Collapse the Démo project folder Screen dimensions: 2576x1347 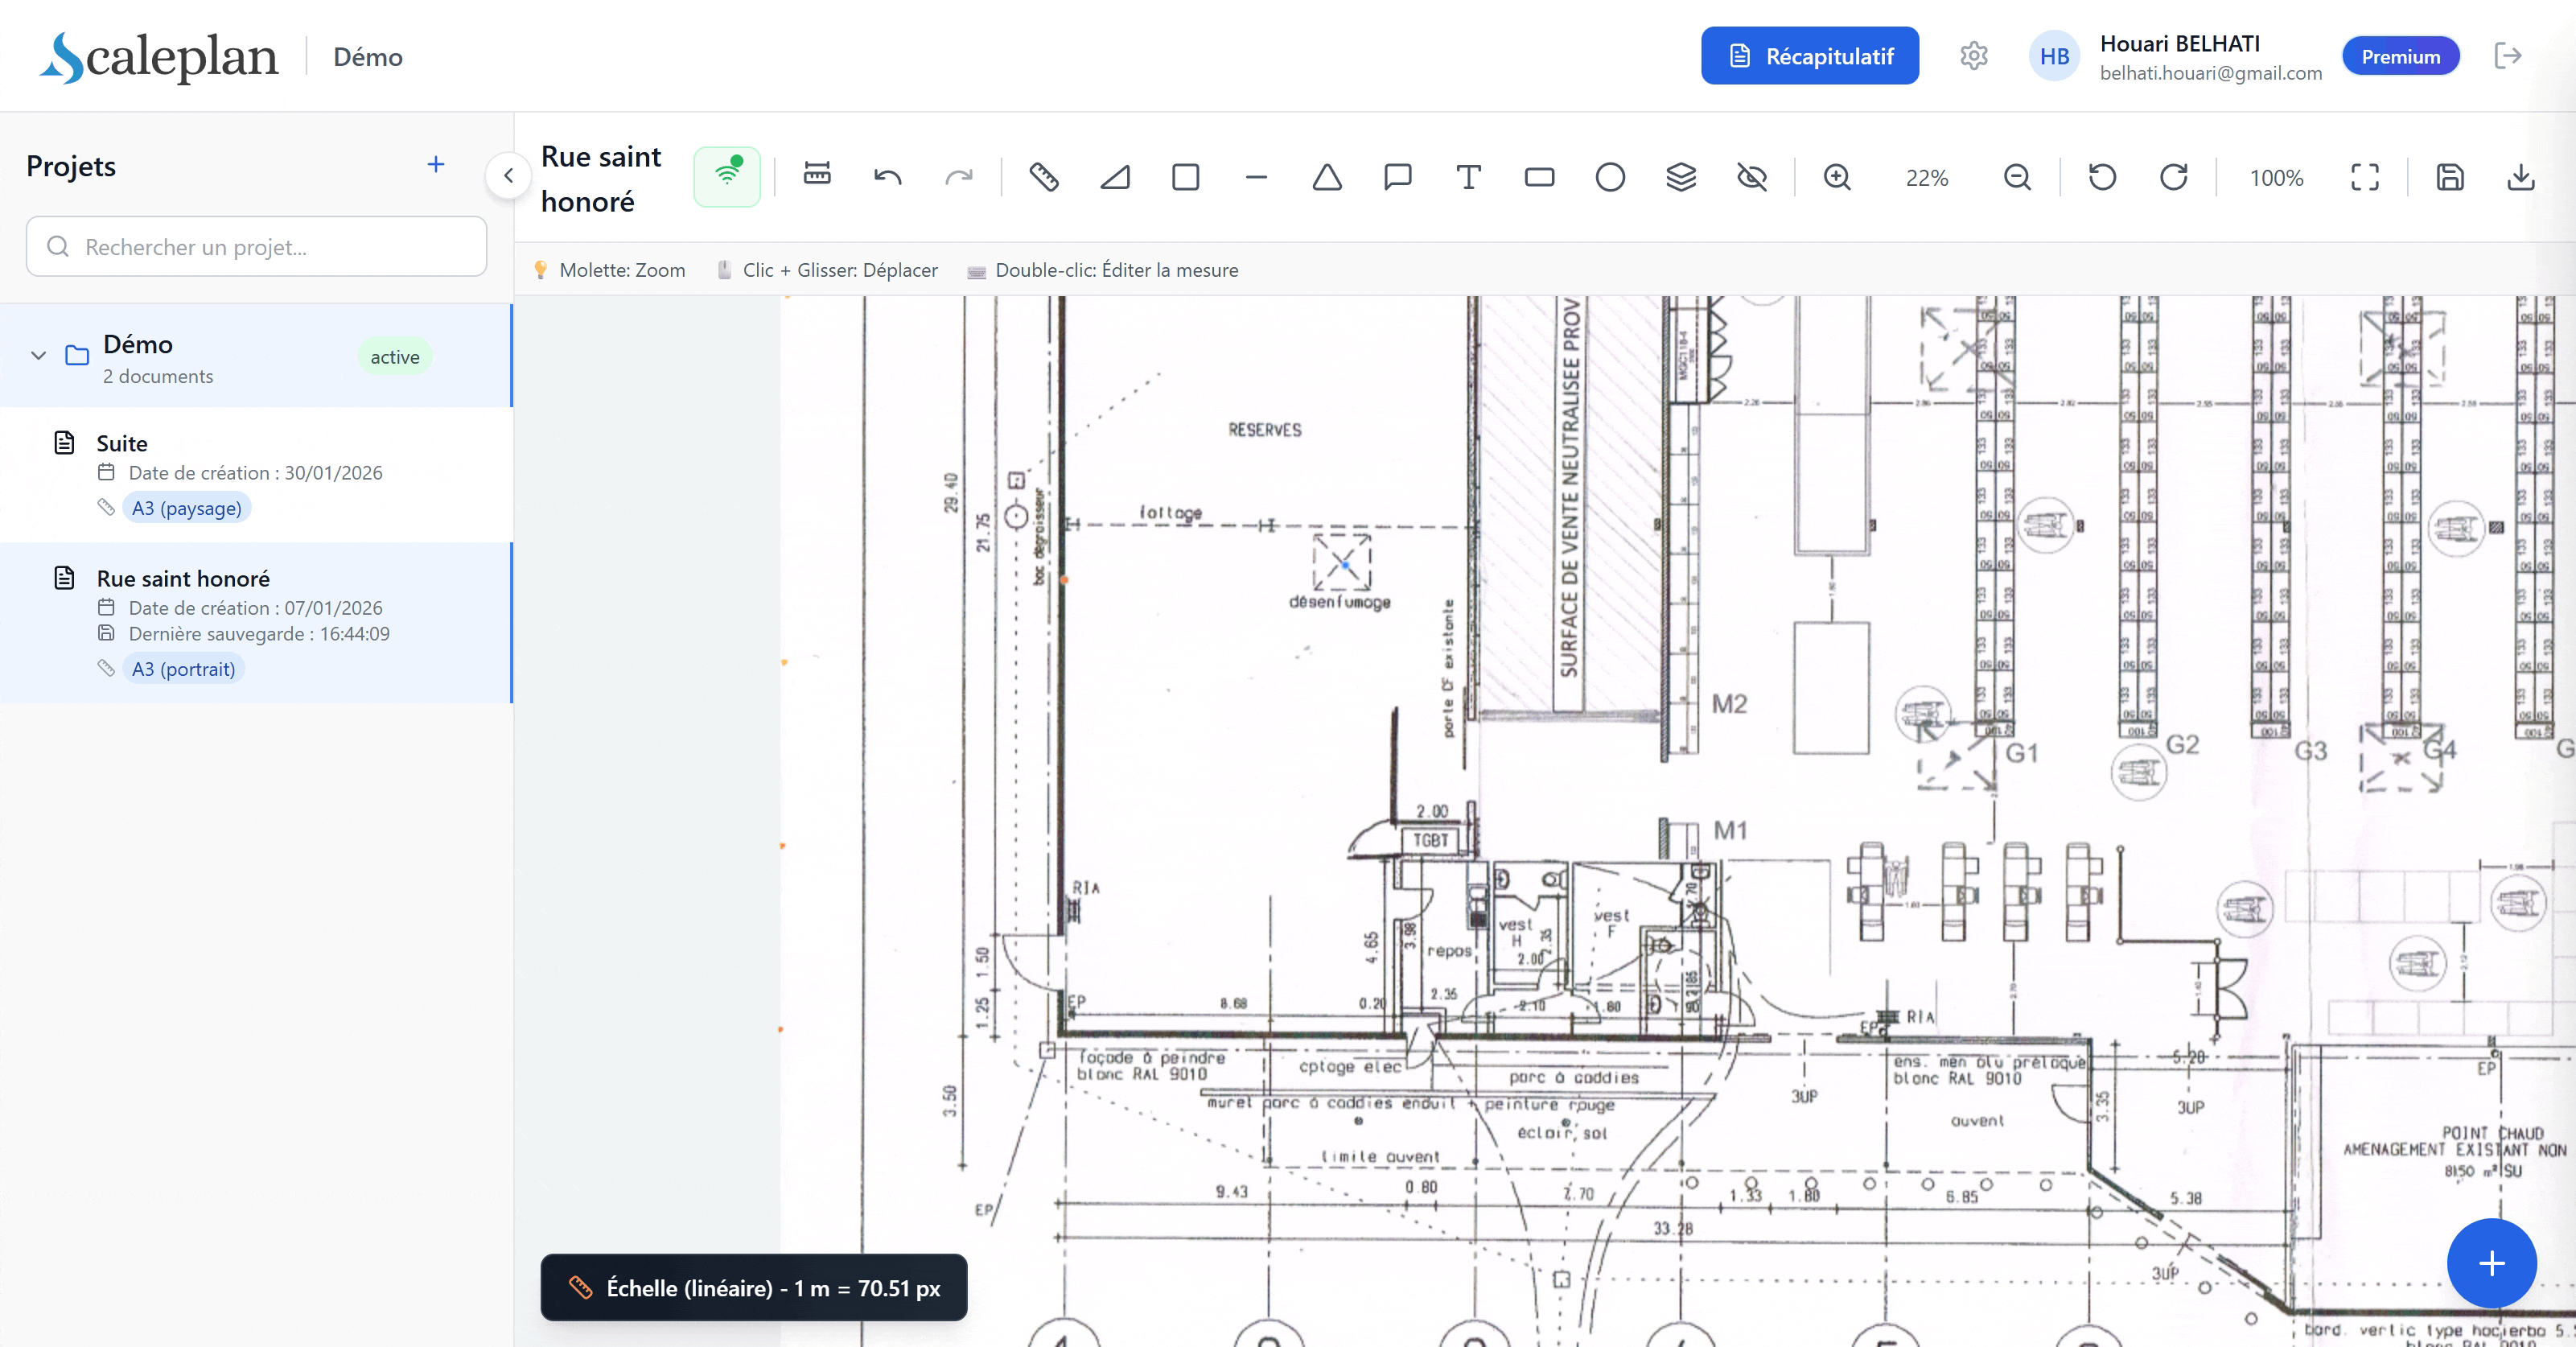click(x=39, y=355)
